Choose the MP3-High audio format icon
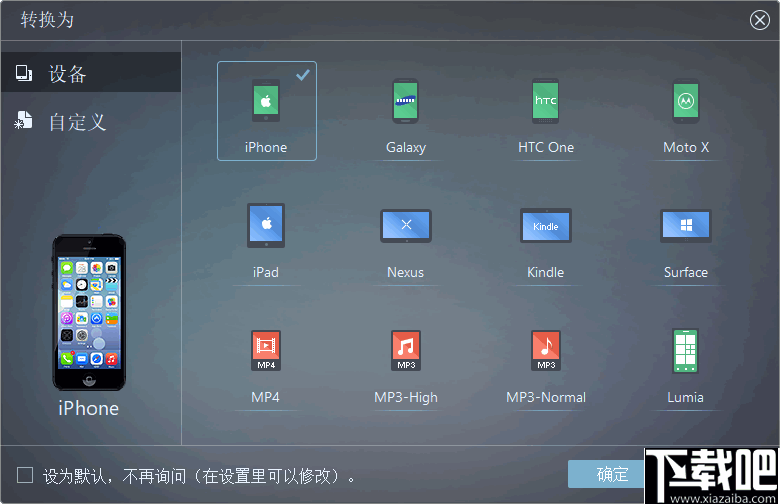780x504 pixels. [x=406, y=351]
